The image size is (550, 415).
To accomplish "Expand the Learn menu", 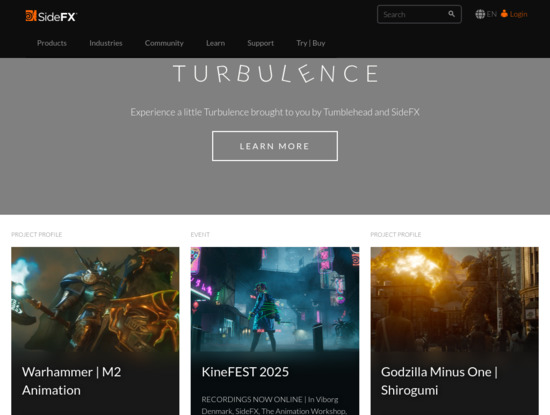I will (x=215, y=43).
